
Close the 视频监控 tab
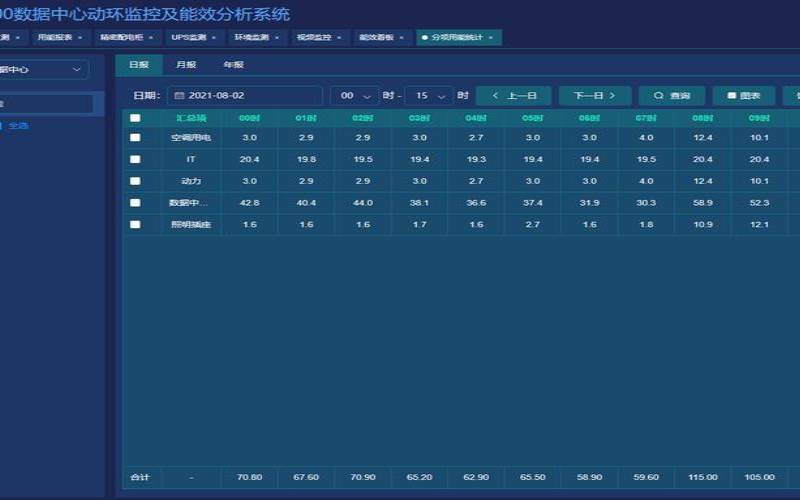coord(339,37)
